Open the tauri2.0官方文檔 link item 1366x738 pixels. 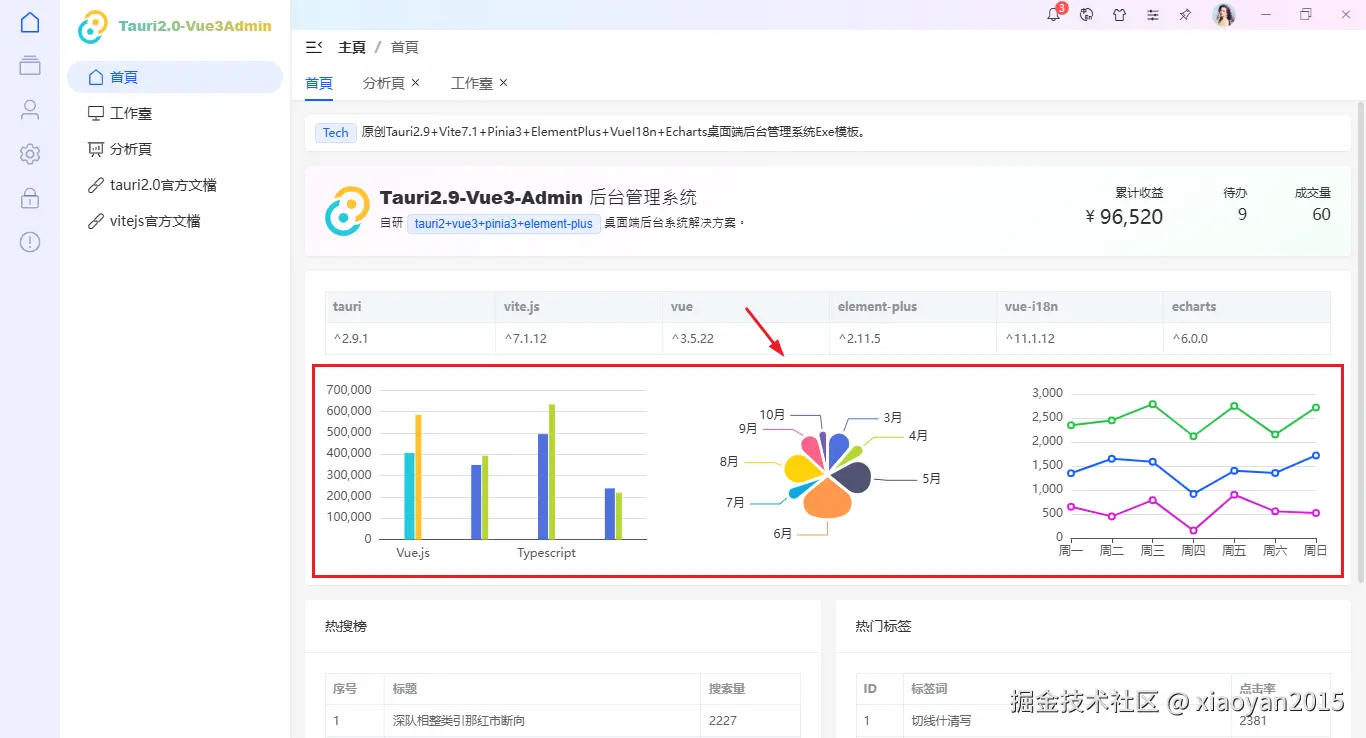[x=175, y=185]
